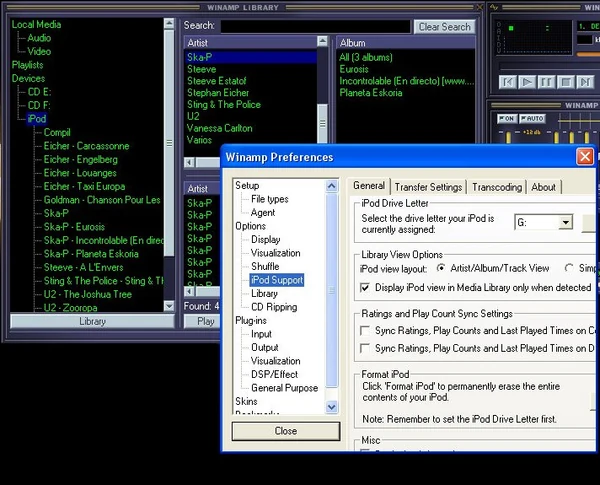Select Ska-P - Planeta Eskoria in the tree
This screenshot has height=485, width=600.
[x=91, y=254]
